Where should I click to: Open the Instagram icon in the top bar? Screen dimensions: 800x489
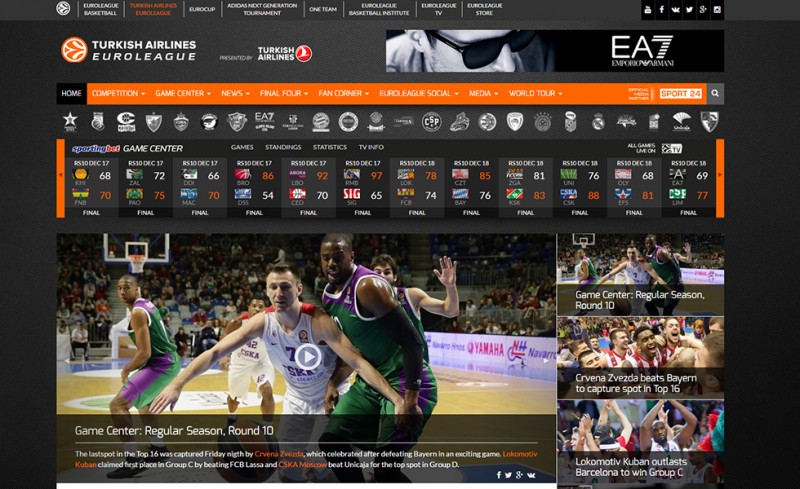717,10
